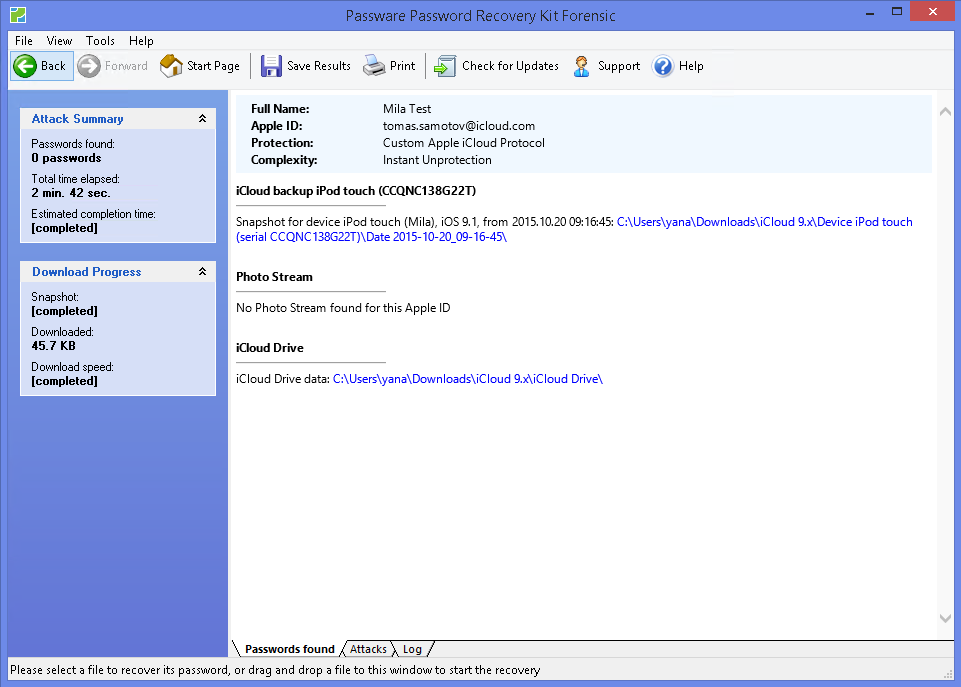Open the iCloud Drive folder path link
This screenshot has width=961, height=687.
tap(468, 379)
